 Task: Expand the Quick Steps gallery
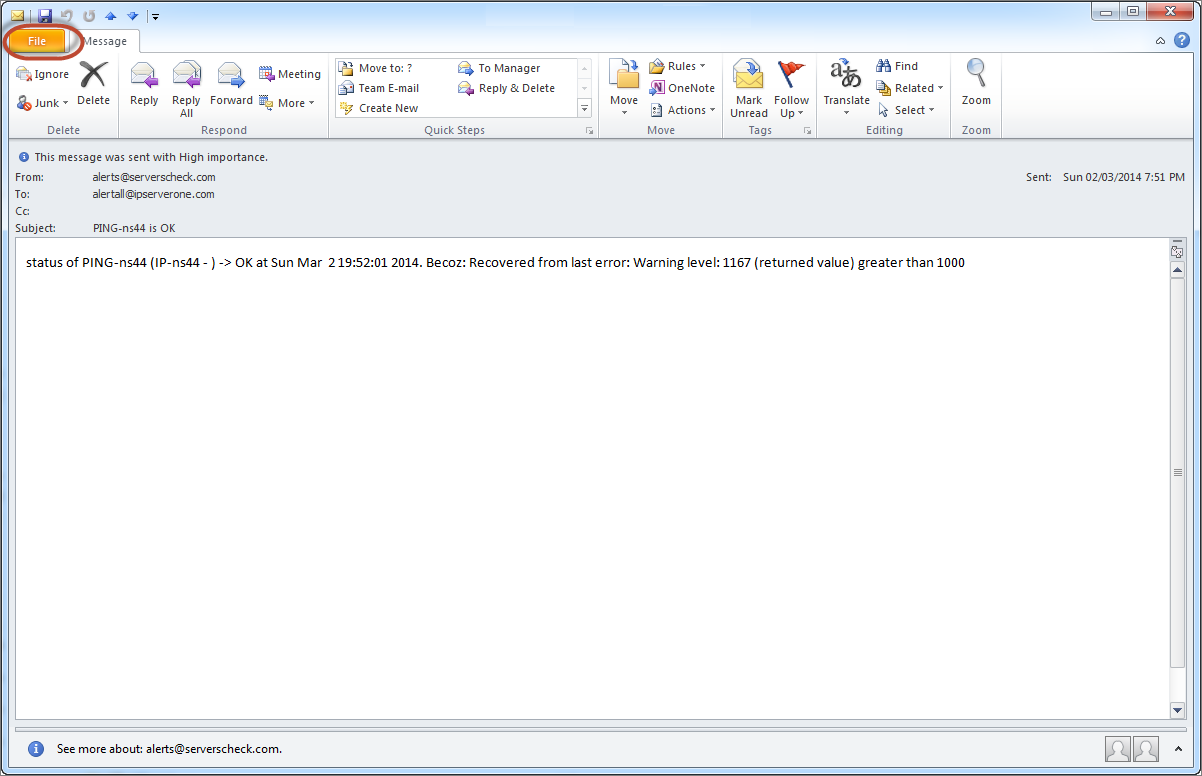(585, 108)
